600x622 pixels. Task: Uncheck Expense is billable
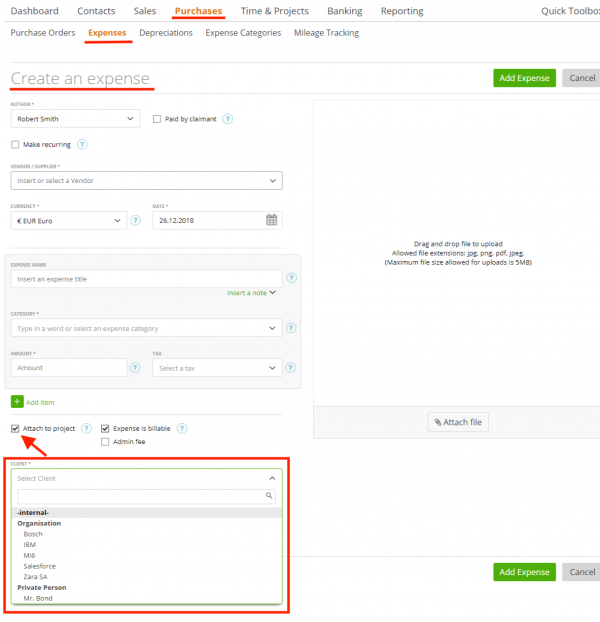pyautogui.click(x=105, y=428)
